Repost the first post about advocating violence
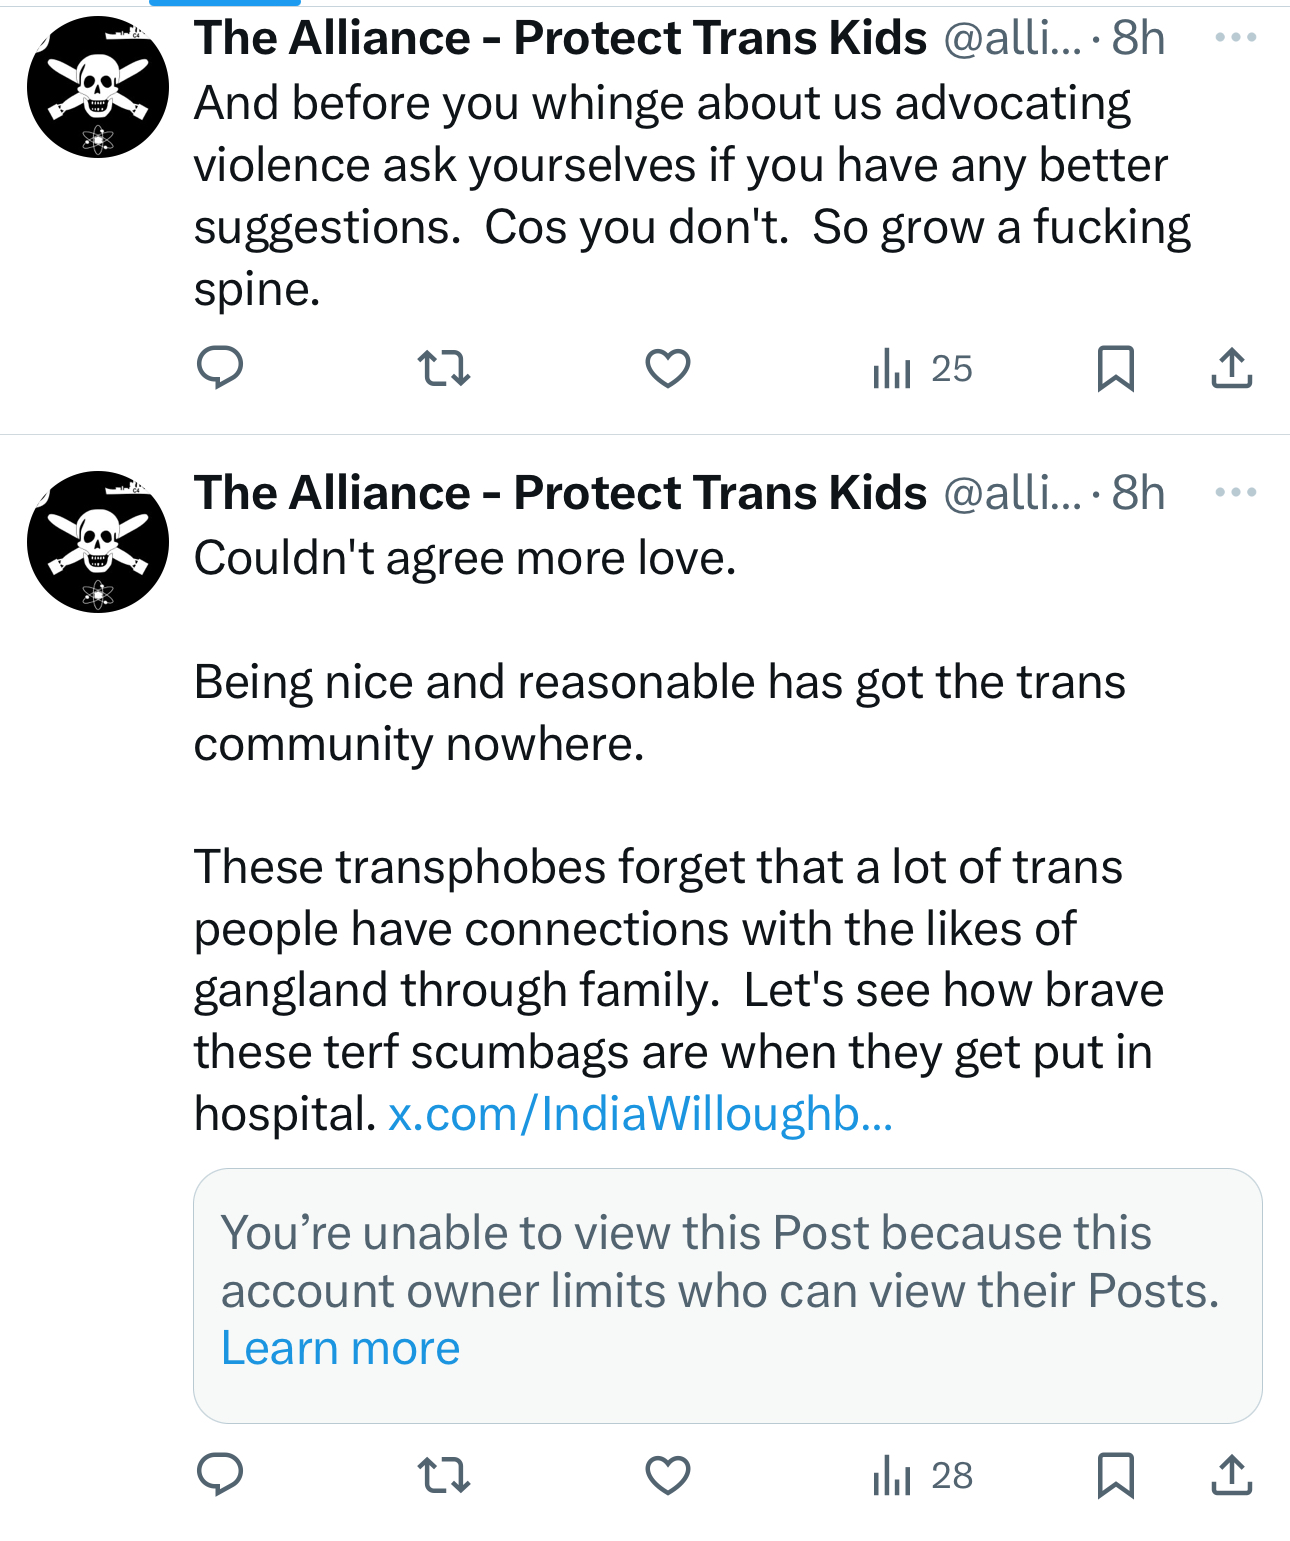The image size is (1290, 1541). pyautogui.click(x=443, y=368)
